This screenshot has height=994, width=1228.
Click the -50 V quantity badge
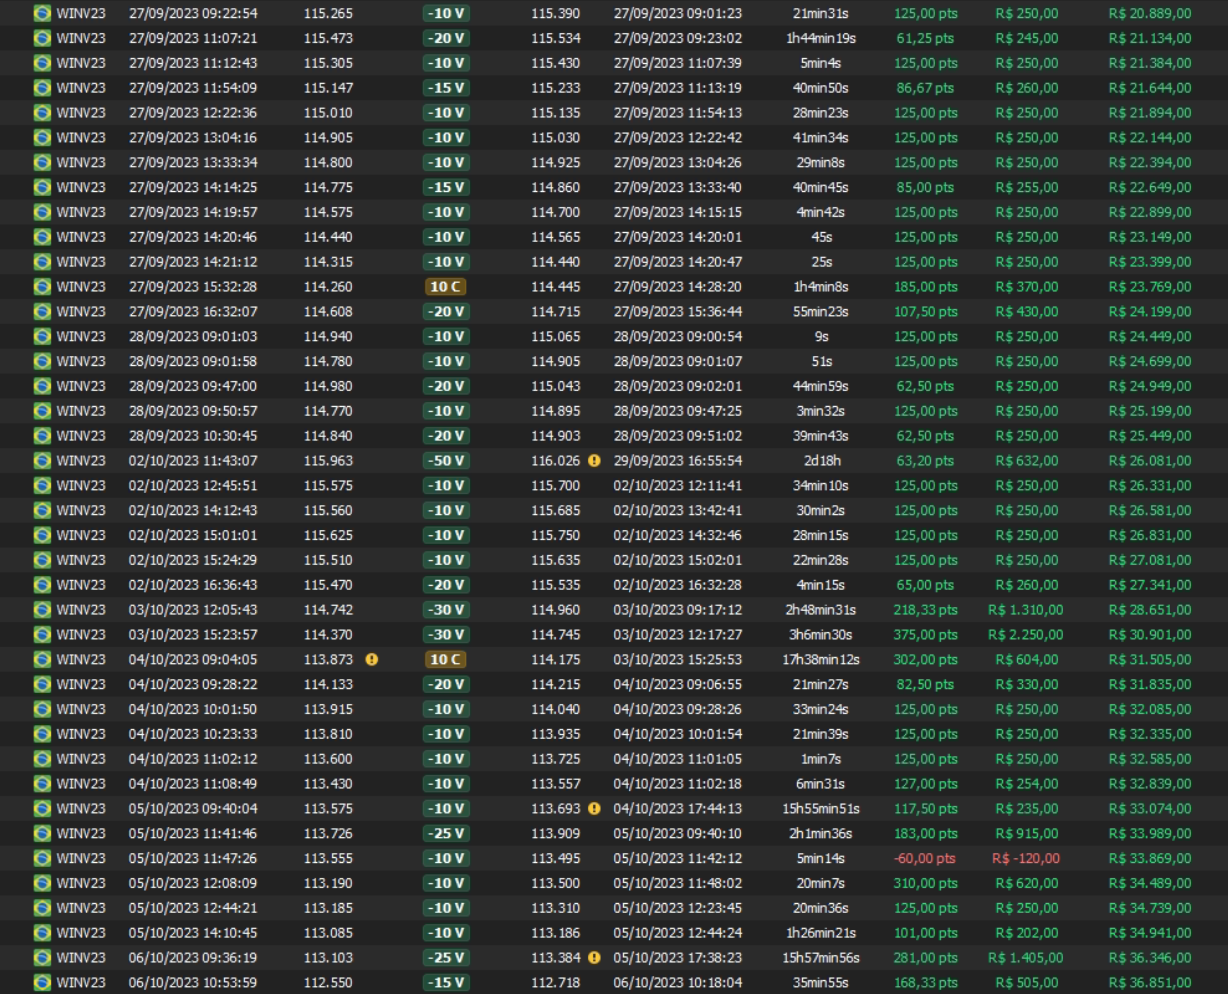445,461
